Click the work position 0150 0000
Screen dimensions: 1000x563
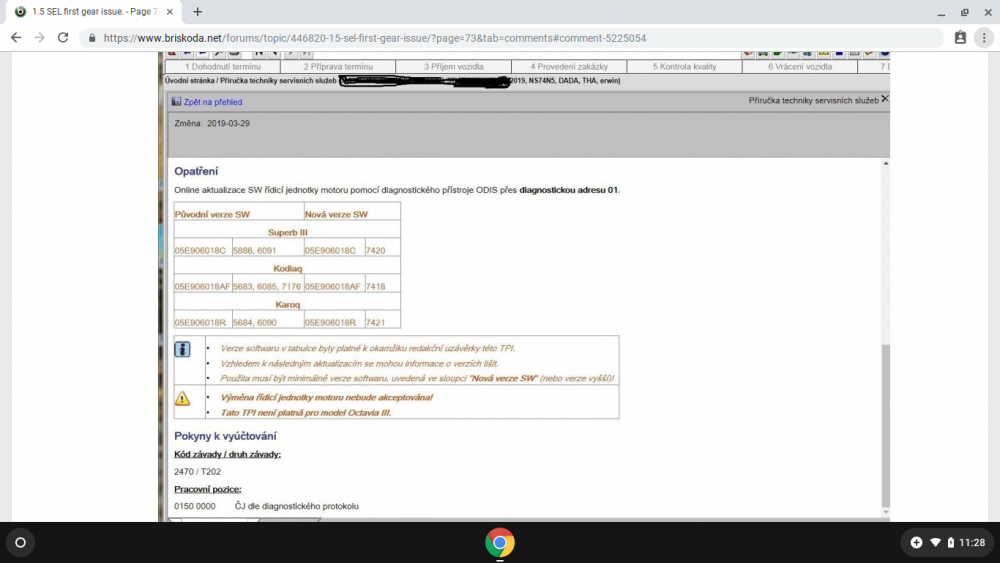coord(195,506)
